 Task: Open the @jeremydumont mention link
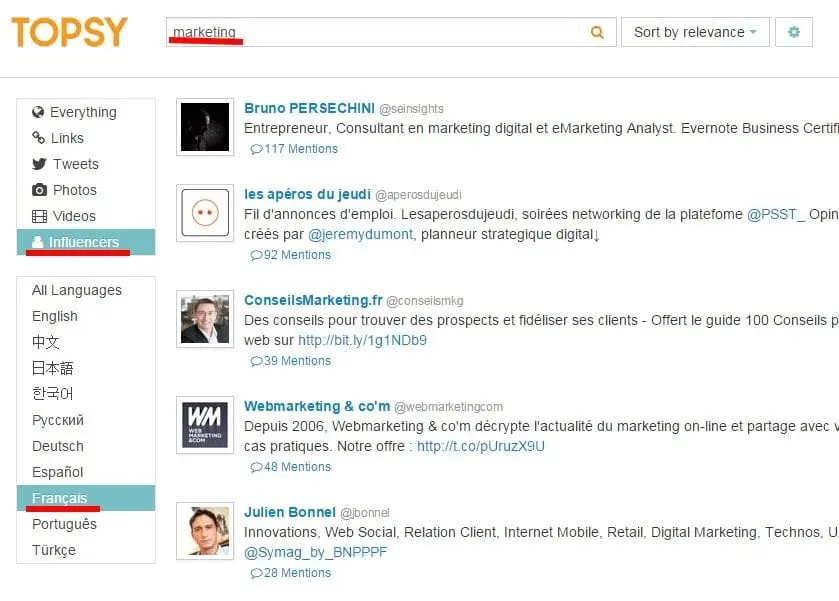[x=361, y=234]
